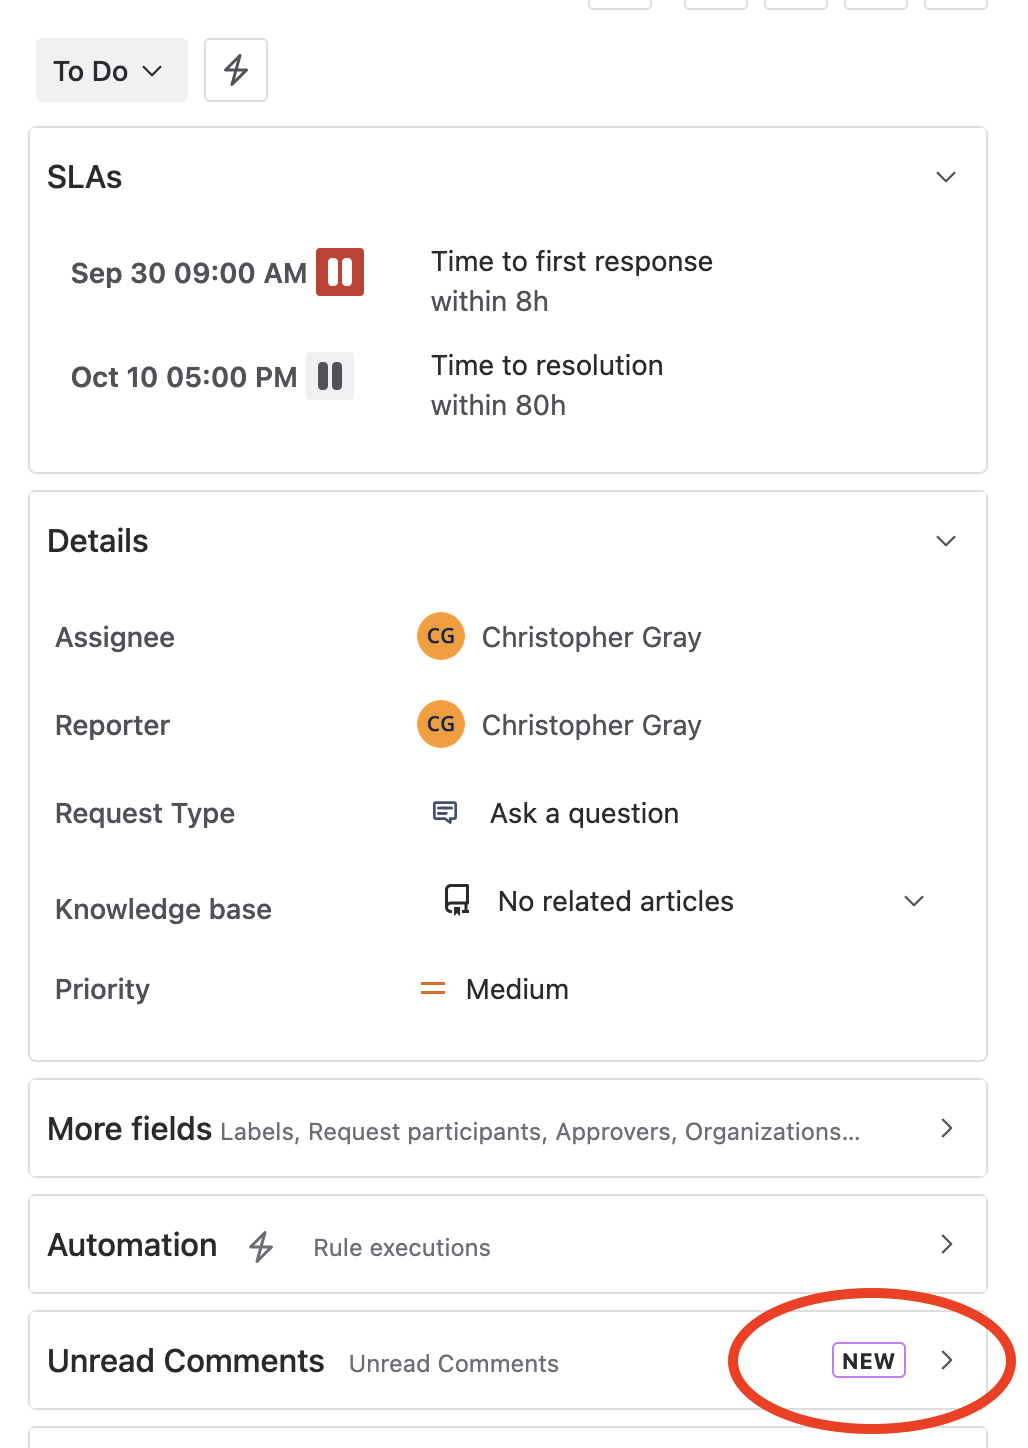Click the Ask a question request type
Screen dimensions: 1028x1448
tap(584, 813)
